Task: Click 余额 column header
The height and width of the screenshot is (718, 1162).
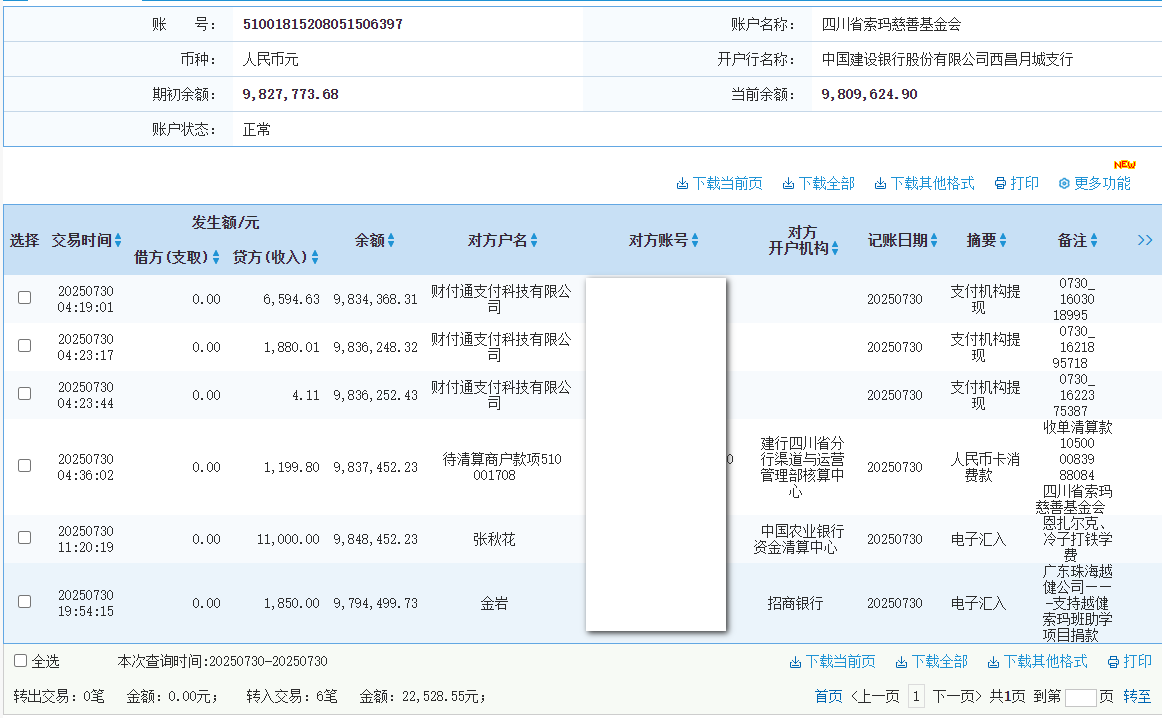Action: pos(369,240)
